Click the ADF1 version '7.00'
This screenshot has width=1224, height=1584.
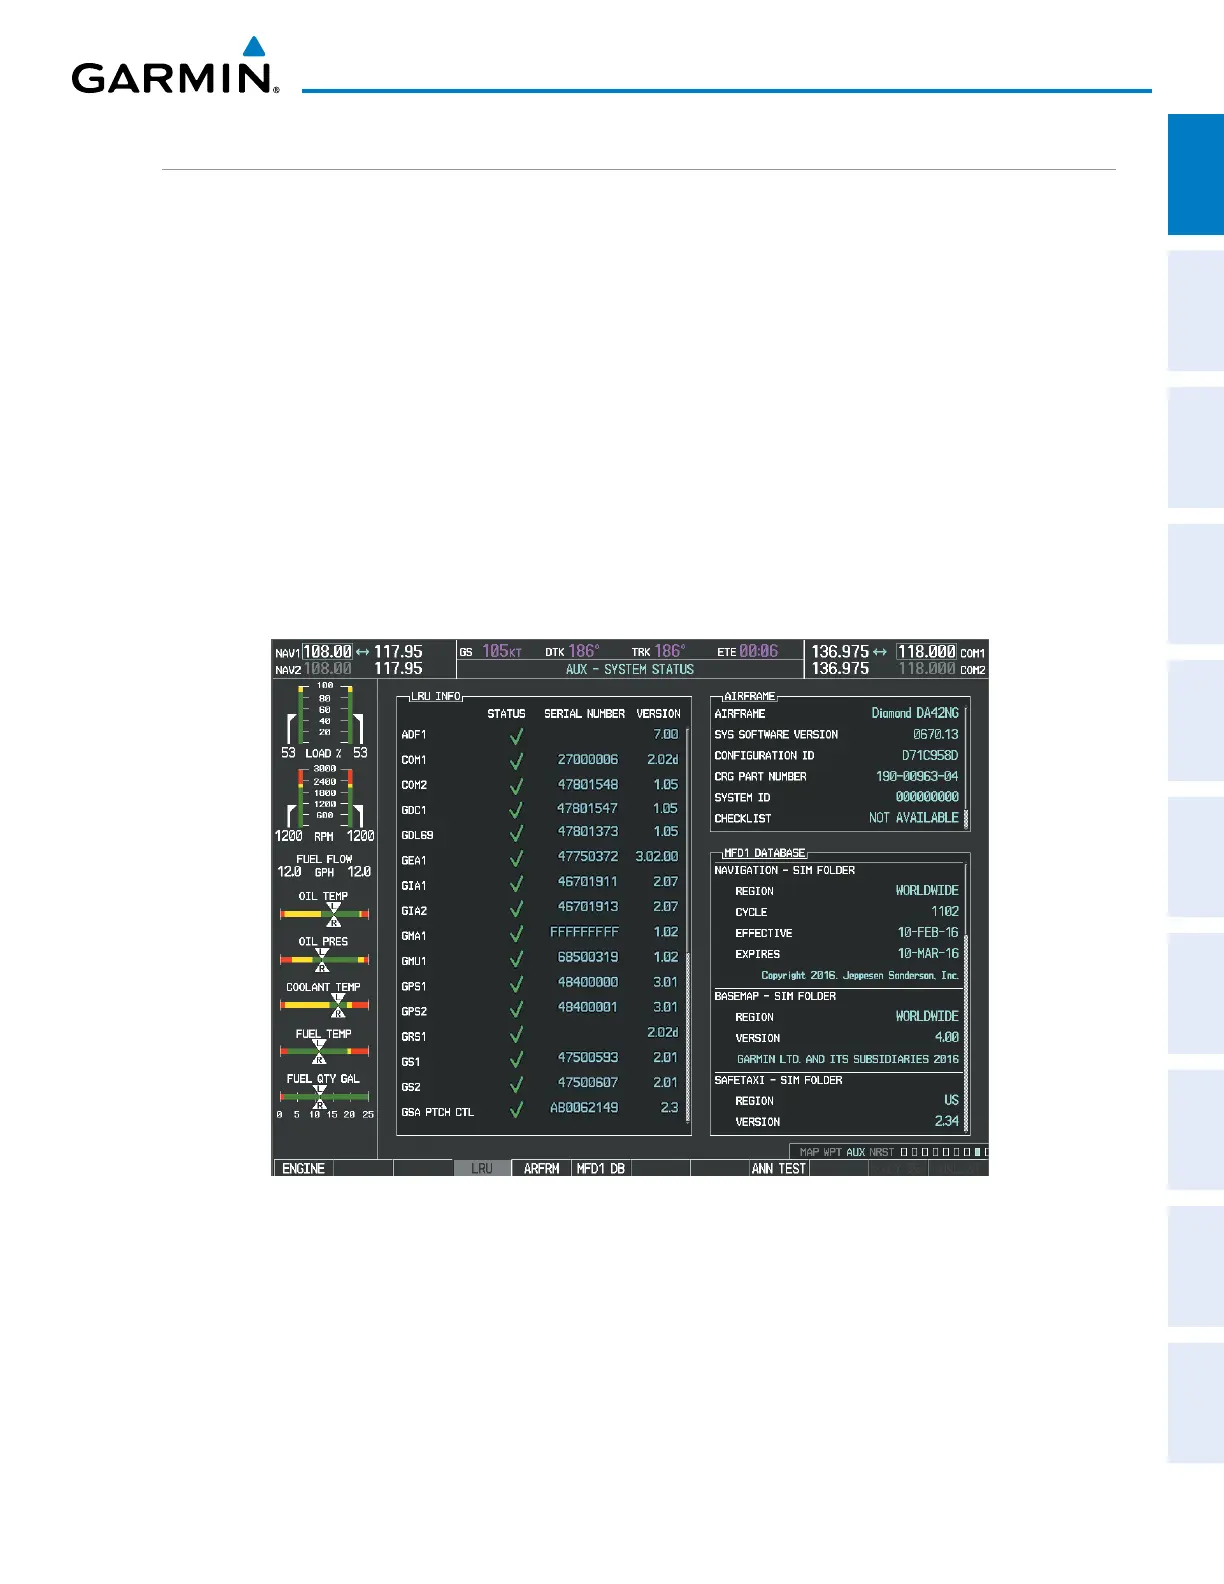666,734
